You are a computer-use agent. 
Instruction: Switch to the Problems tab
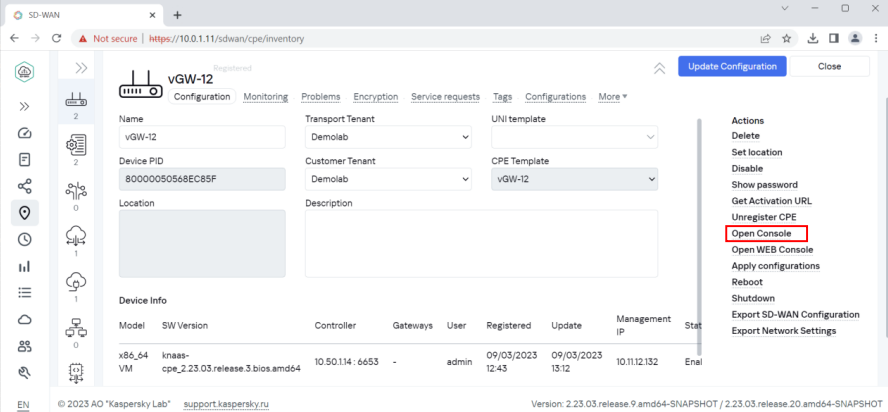(x=321, y=97)
